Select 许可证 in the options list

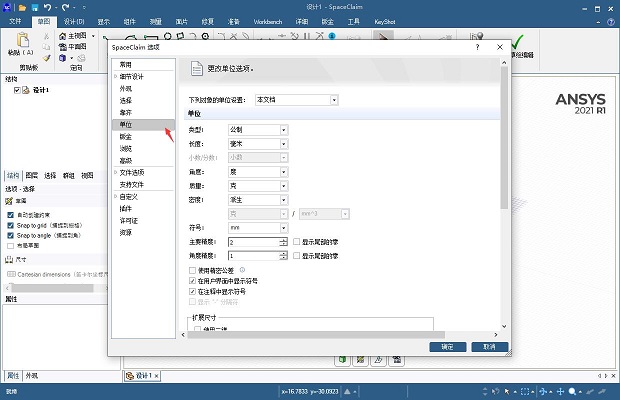[x=143, y=221]
